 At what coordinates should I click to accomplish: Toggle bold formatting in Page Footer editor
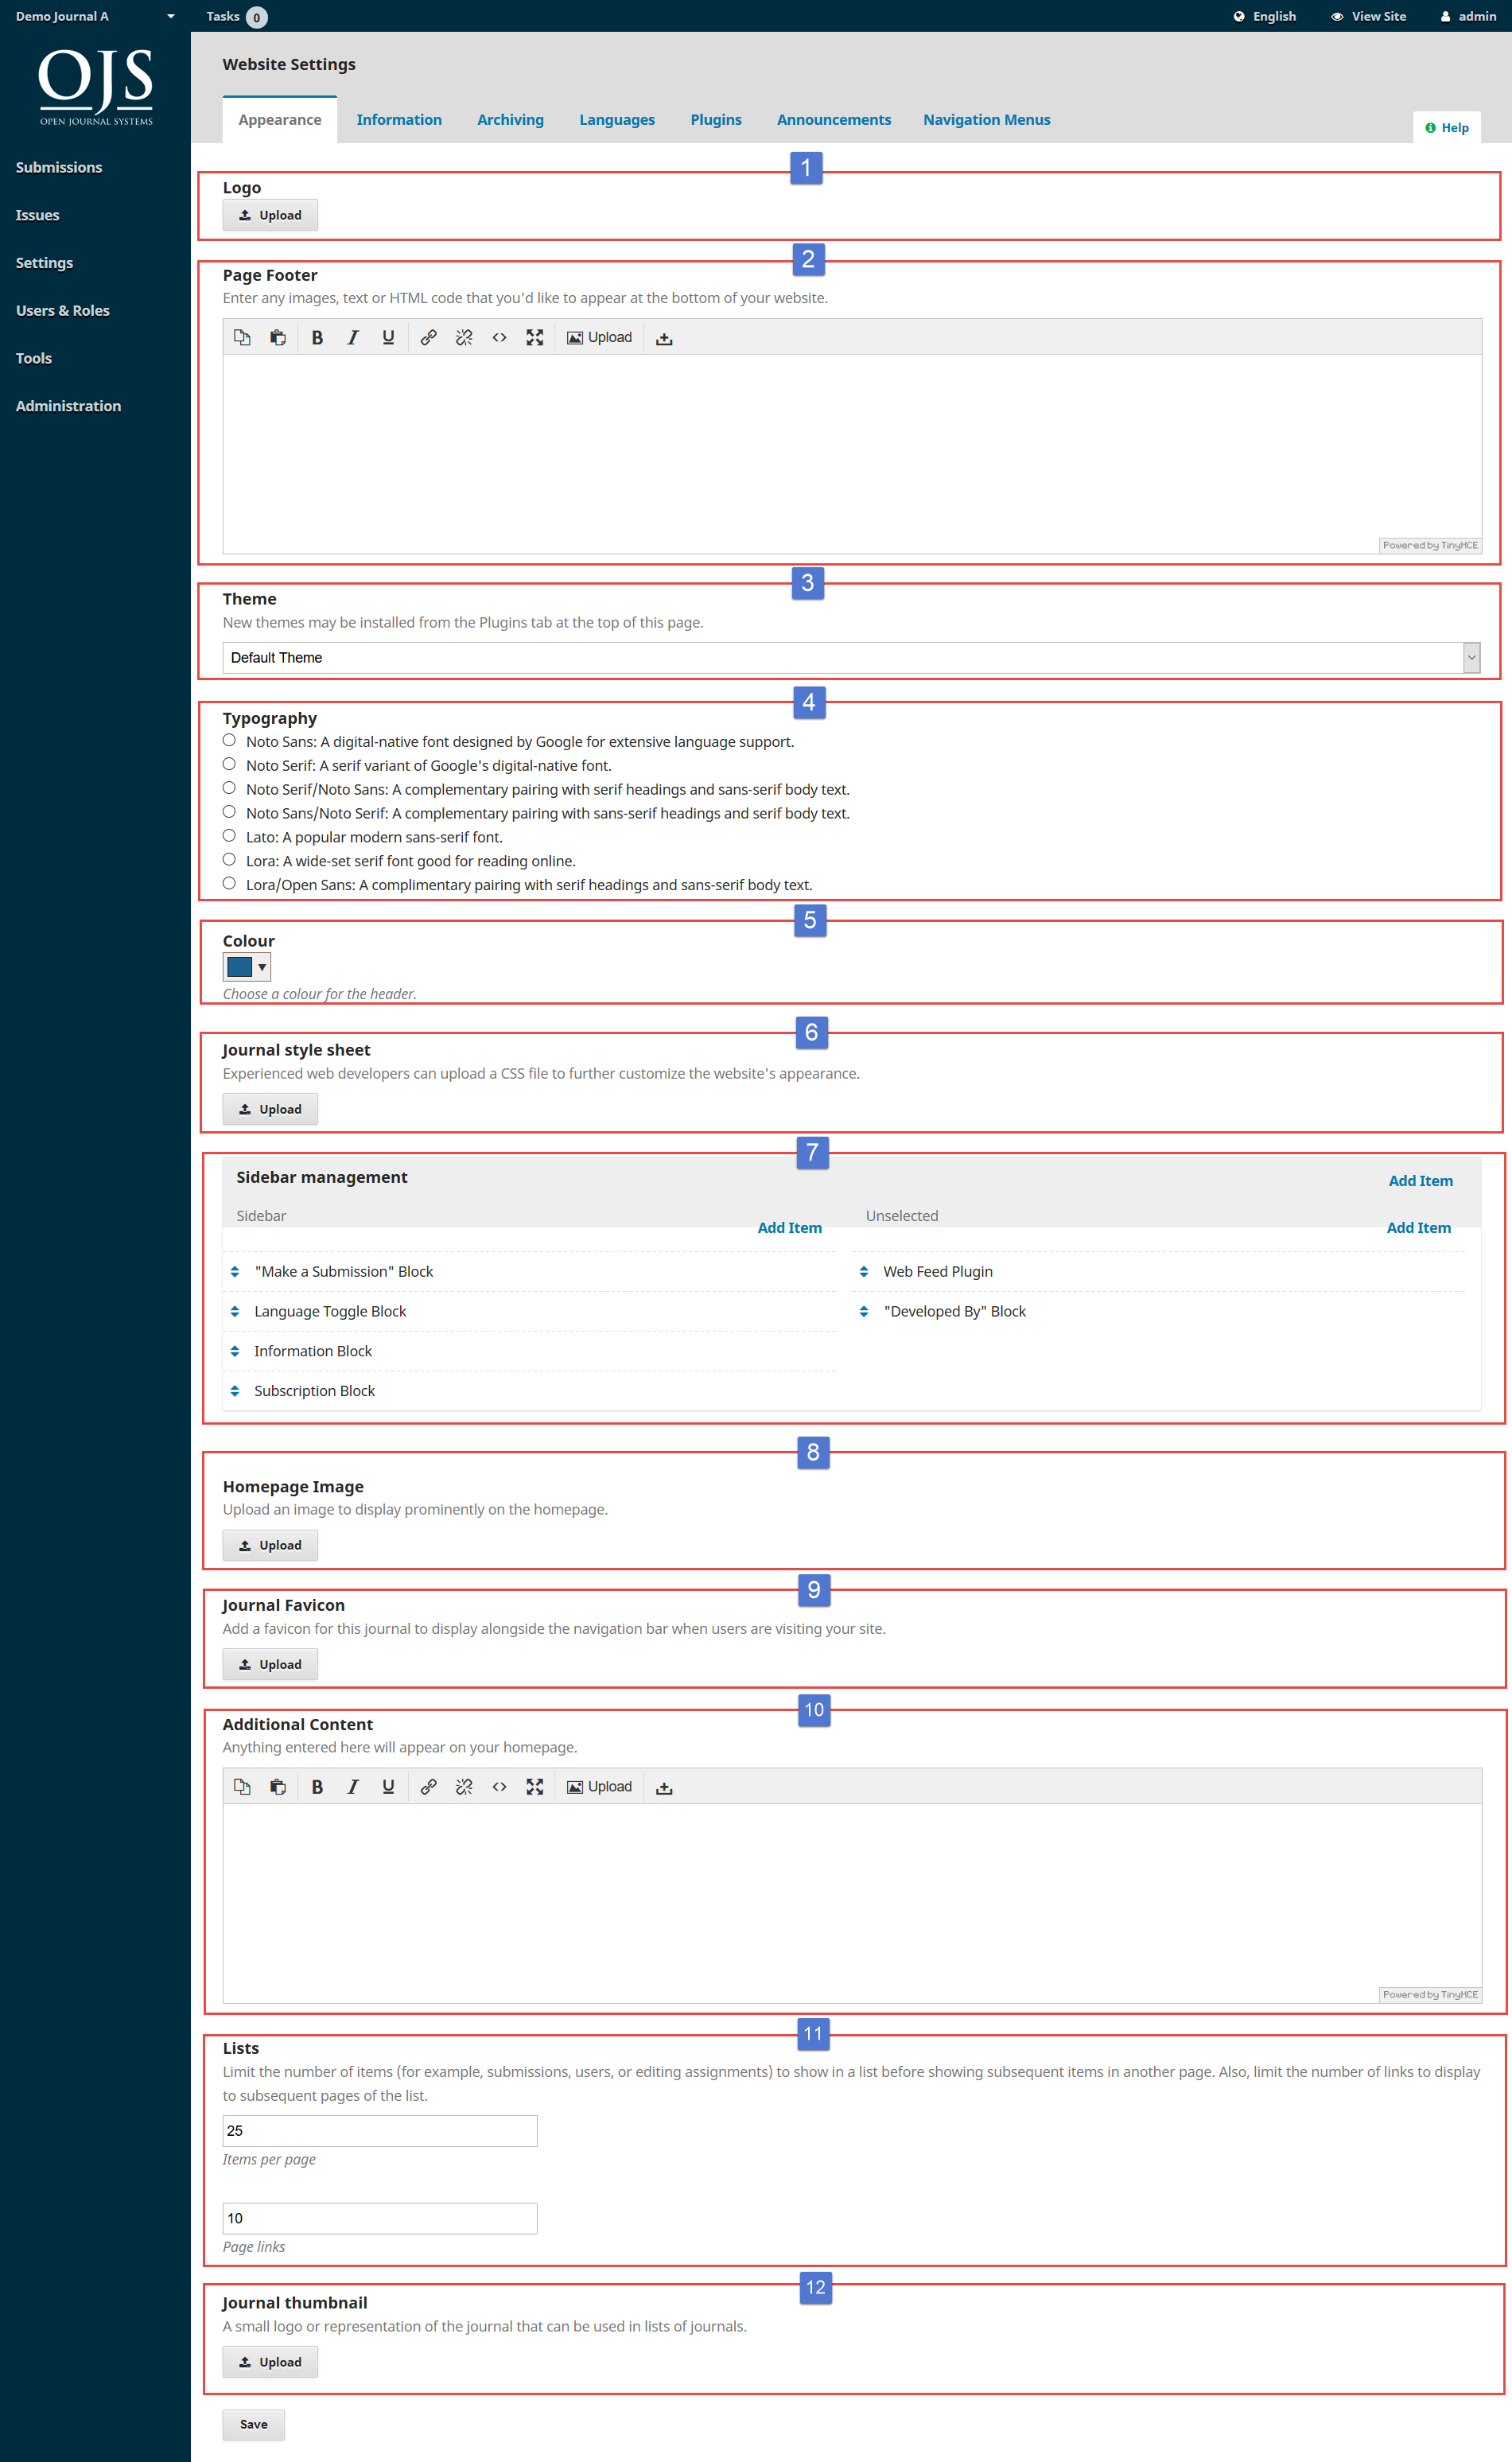point(317,337)
